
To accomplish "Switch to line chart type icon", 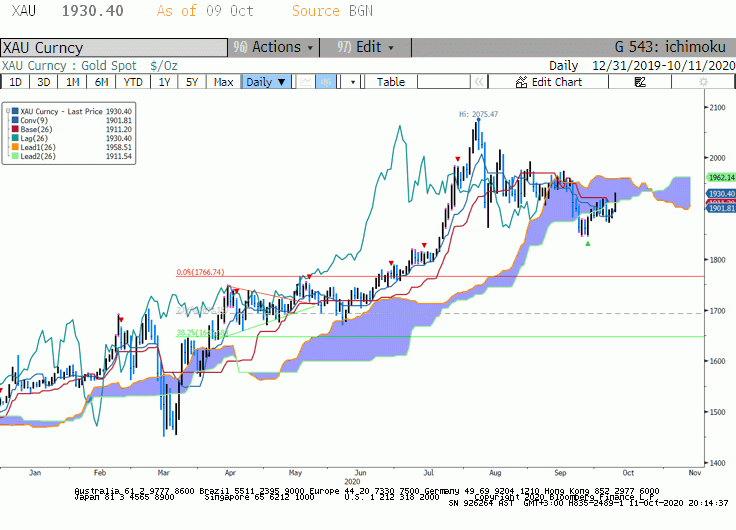I will click(x=306, y=82).
